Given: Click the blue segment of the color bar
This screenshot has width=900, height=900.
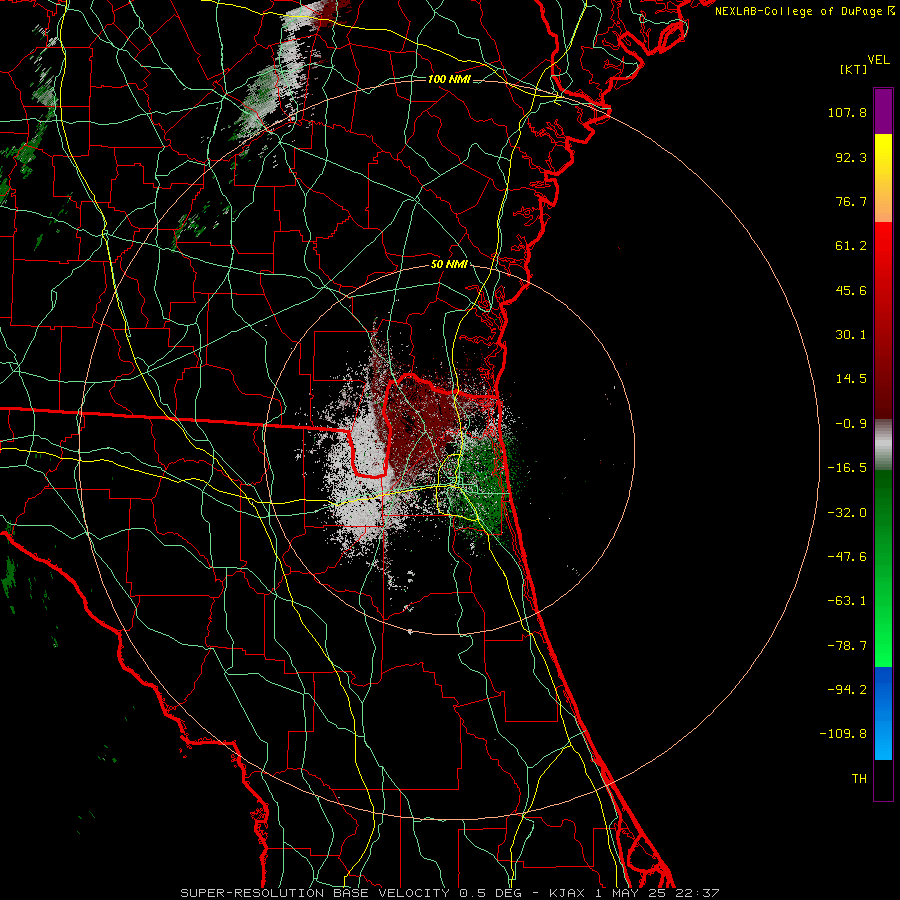Looking at the screenshot, I should coord(883,713).
